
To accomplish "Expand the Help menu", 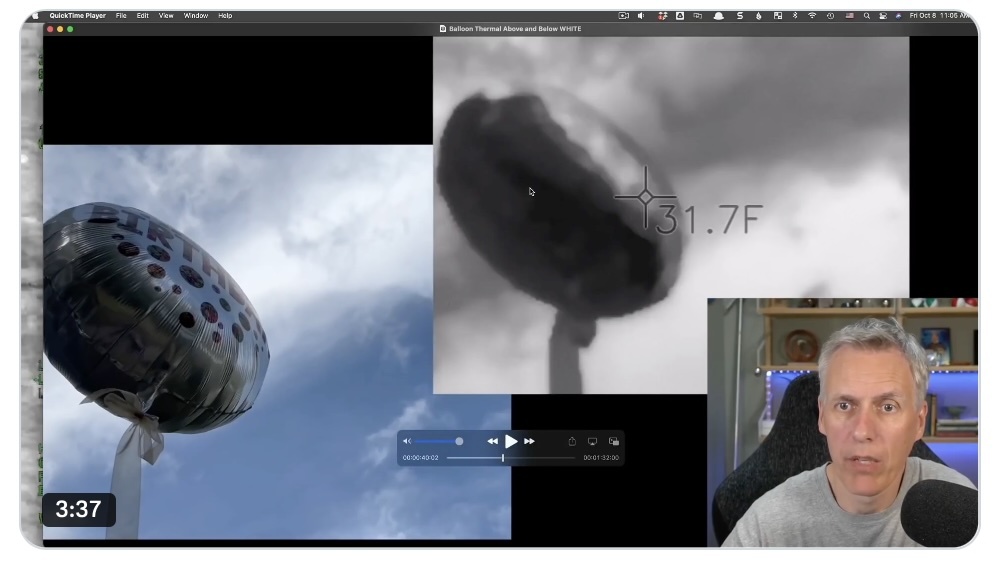I will click(225, 16).
